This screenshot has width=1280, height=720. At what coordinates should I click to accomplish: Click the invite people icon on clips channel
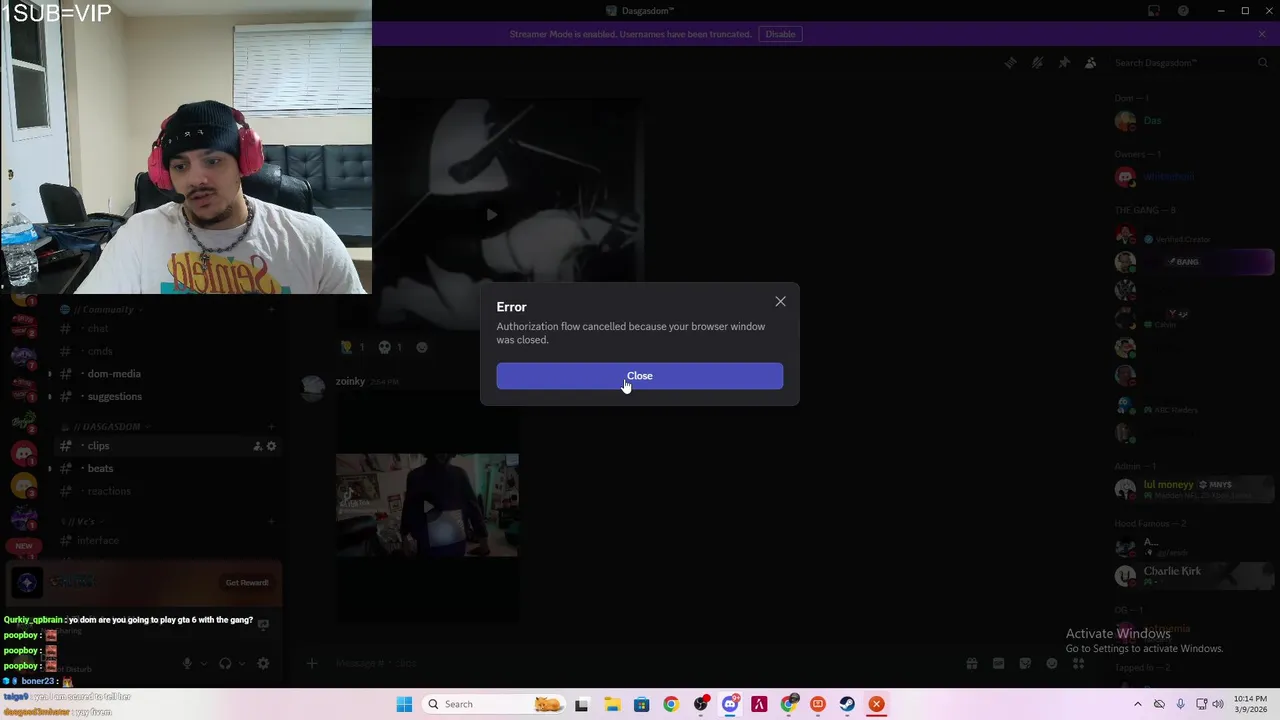[257, 446]
